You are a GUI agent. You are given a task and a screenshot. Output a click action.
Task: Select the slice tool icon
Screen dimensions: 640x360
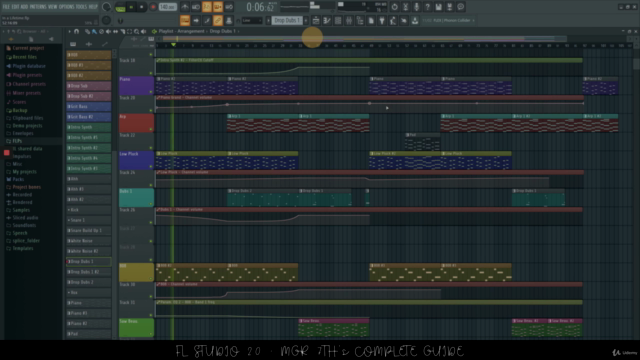pyautogui.click(x=122, y=31)
